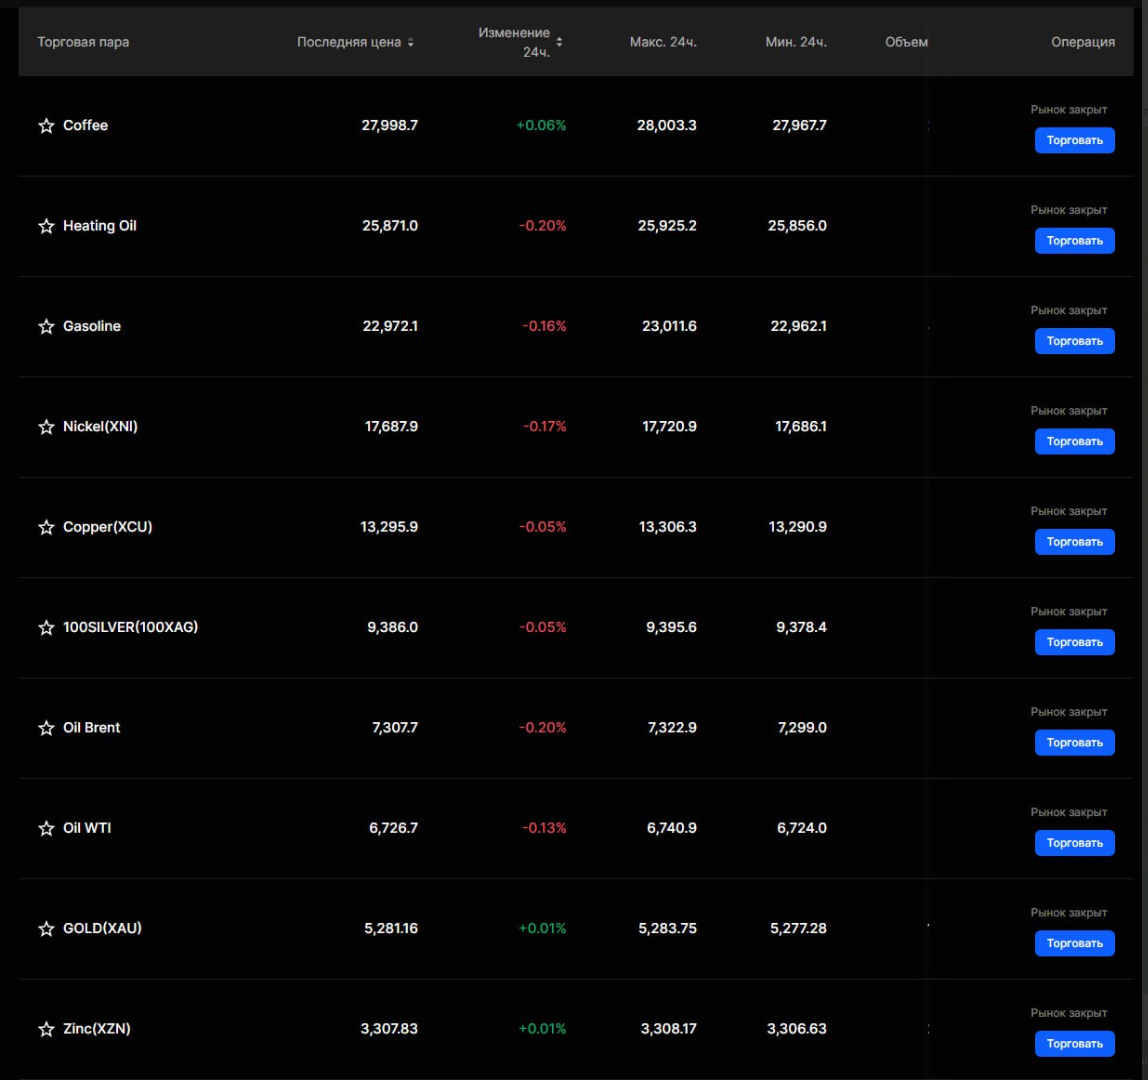Select the Gasoline pair name

(92, 327)
